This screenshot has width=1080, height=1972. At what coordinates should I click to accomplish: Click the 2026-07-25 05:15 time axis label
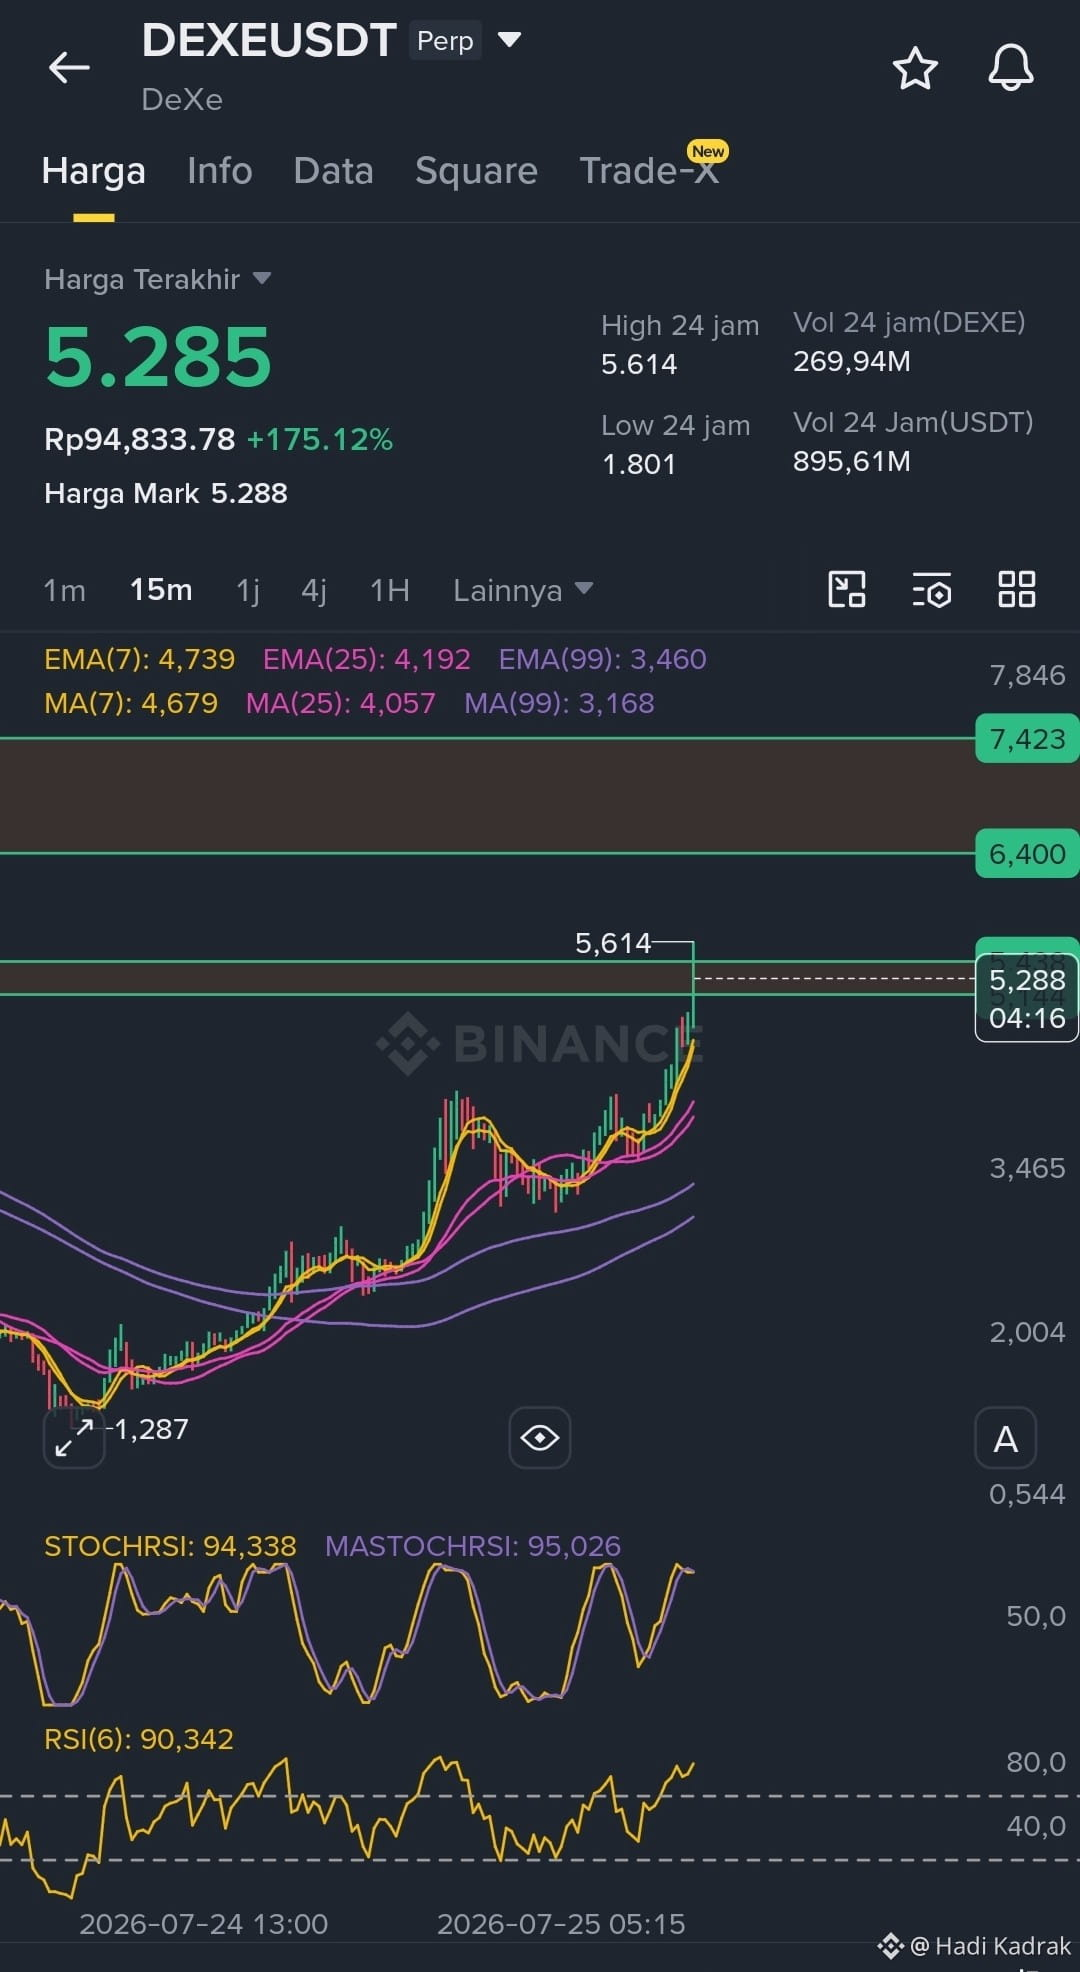[x=561, y=1924]
